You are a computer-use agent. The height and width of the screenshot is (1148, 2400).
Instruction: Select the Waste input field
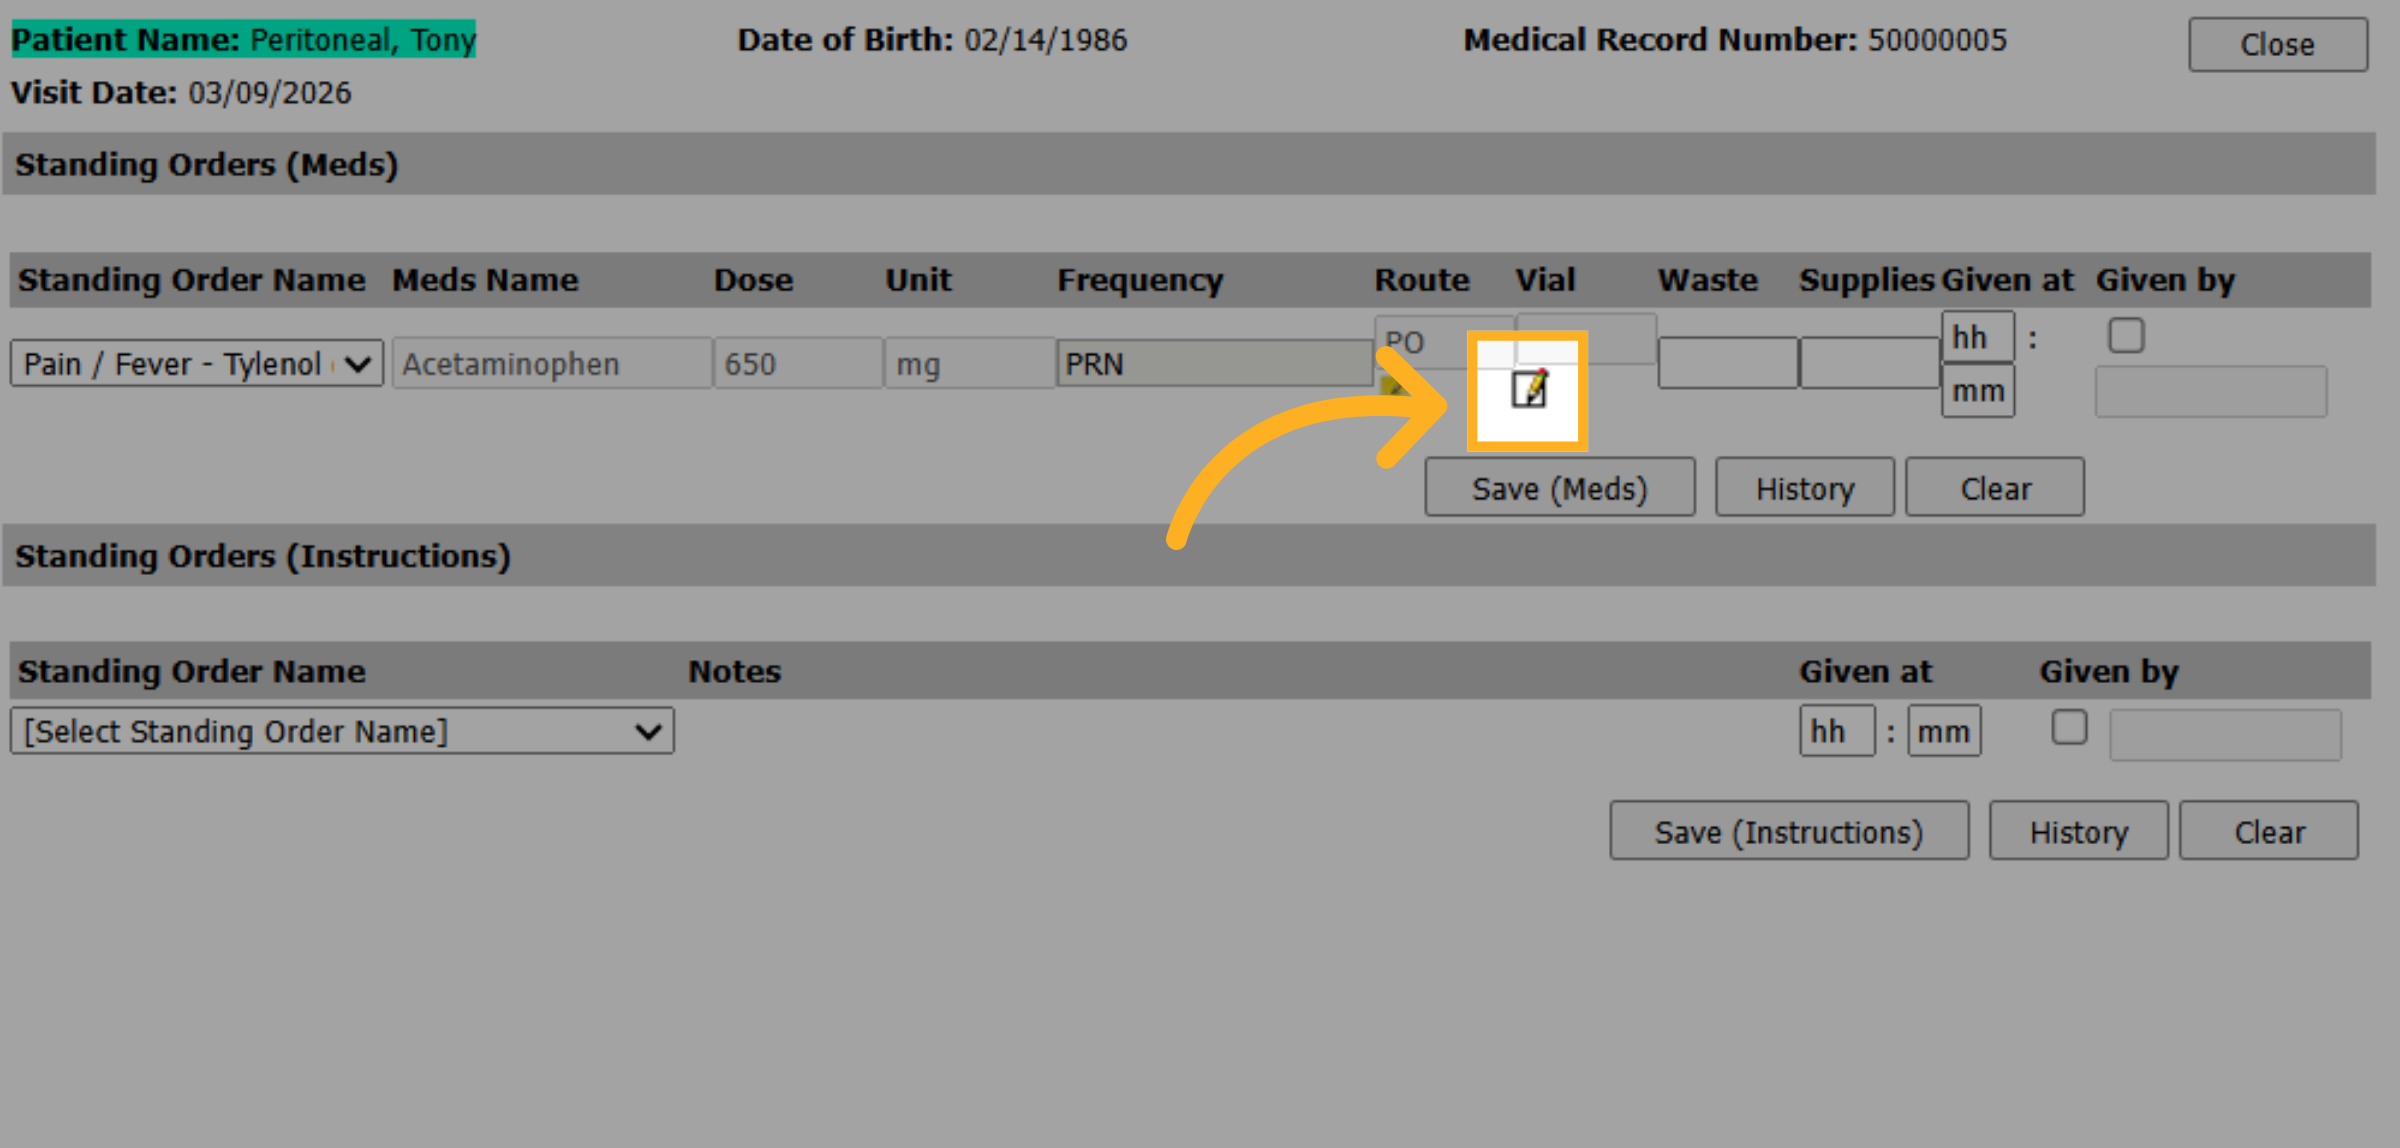tap(1728, 363)
